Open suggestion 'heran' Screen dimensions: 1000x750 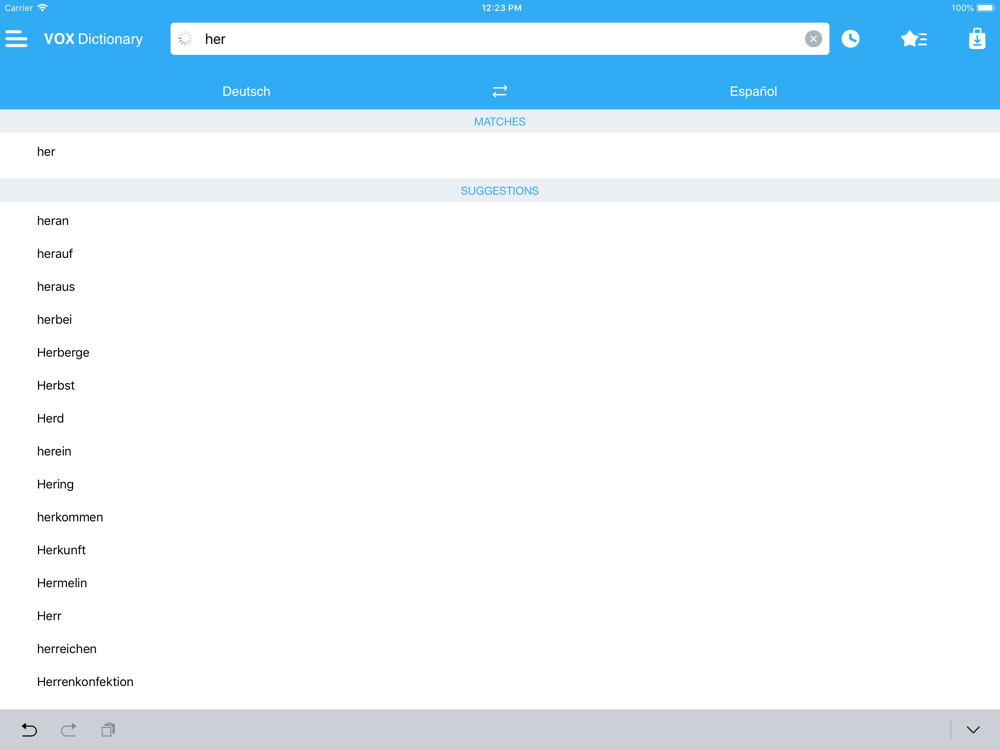[x=499, y=221]
